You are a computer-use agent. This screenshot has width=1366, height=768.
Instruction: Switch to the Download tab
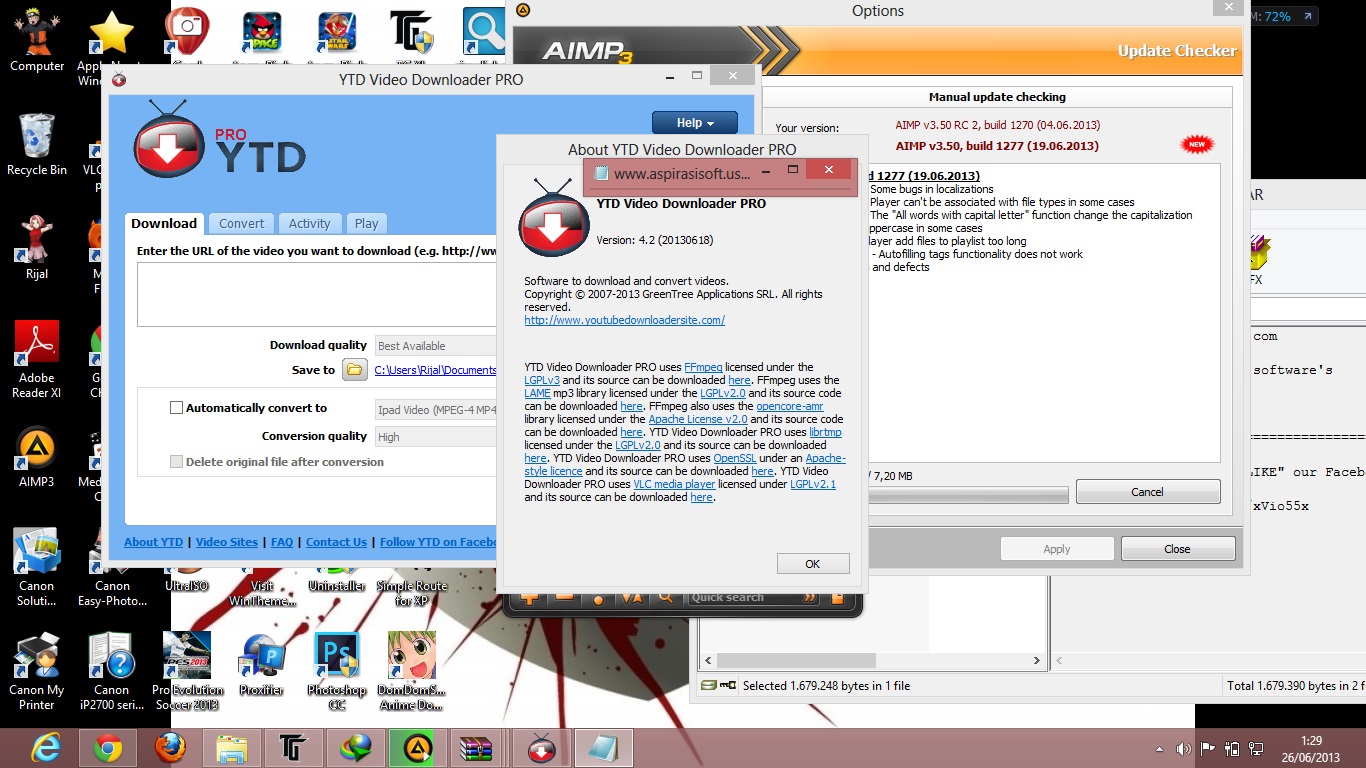click(x=164, y=223)
